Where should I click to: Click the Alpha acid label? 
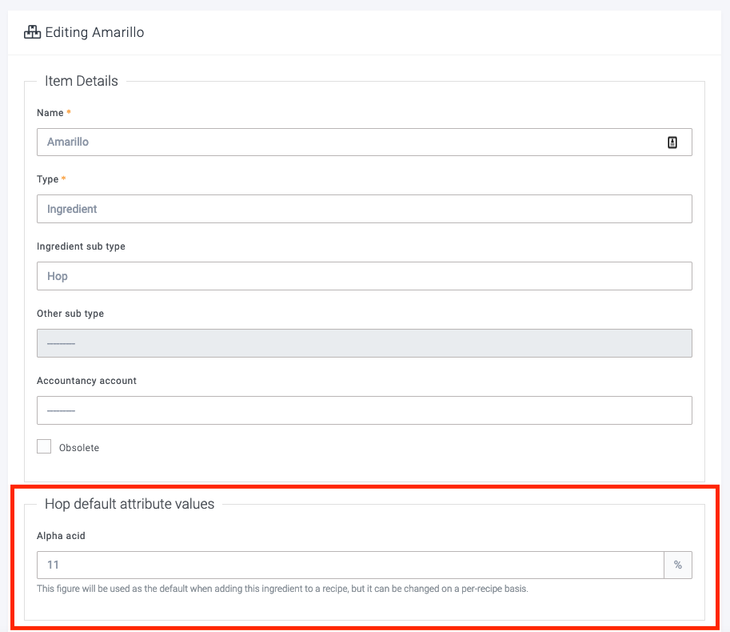point(61,536)
